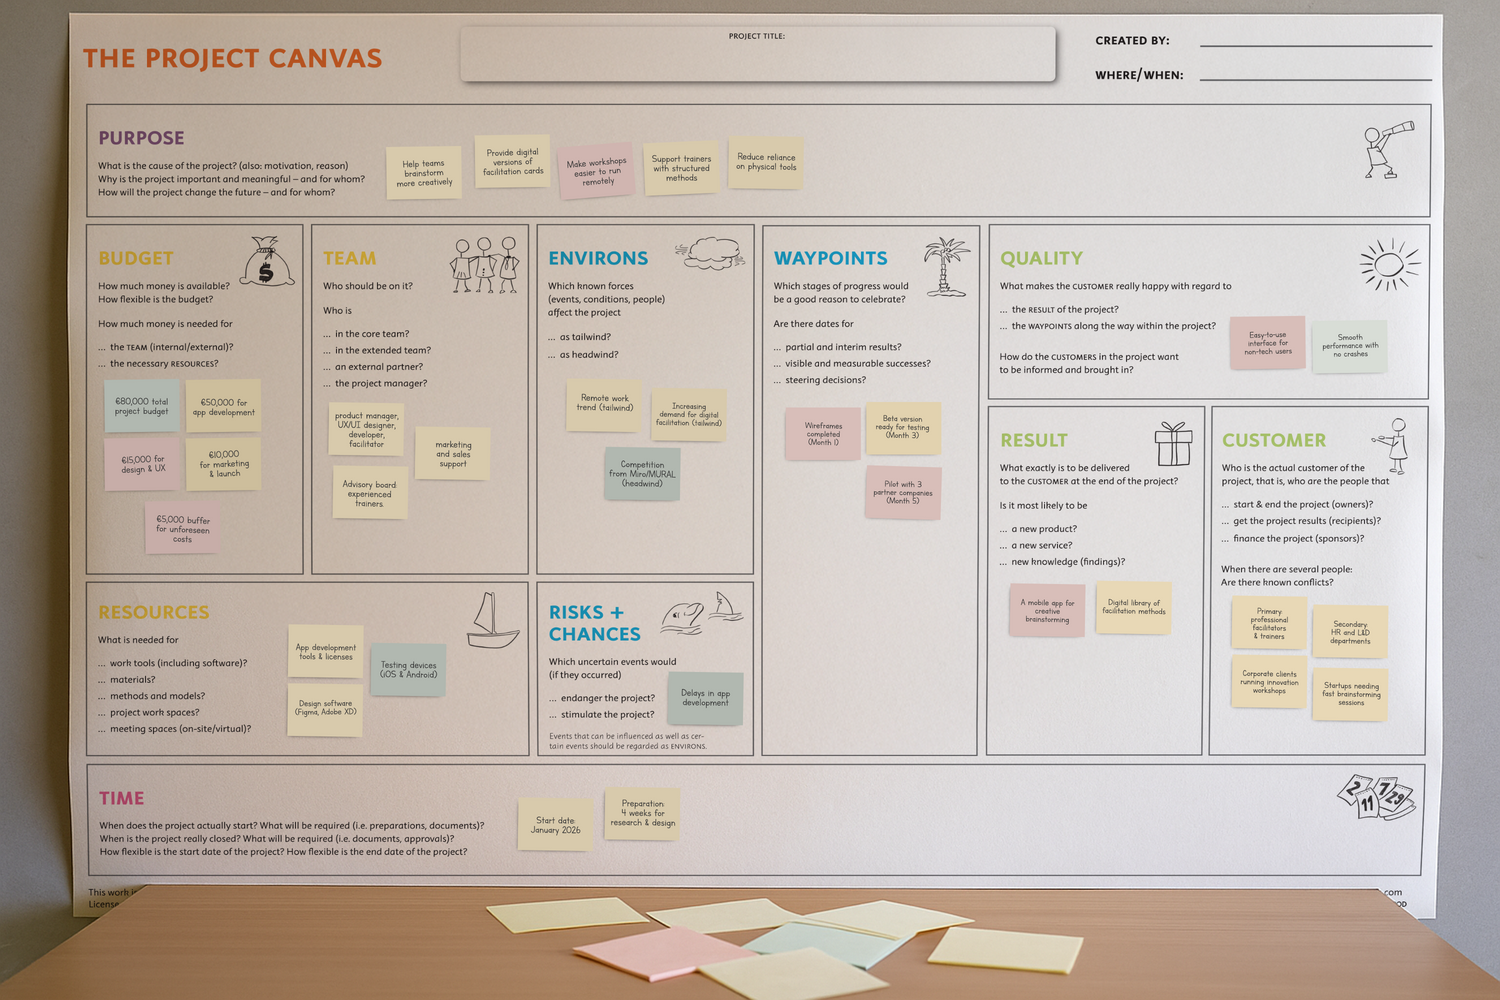Click the Created By blank line
The height and width of the screenshot is (1000, 1500).
click(1315, 44)
